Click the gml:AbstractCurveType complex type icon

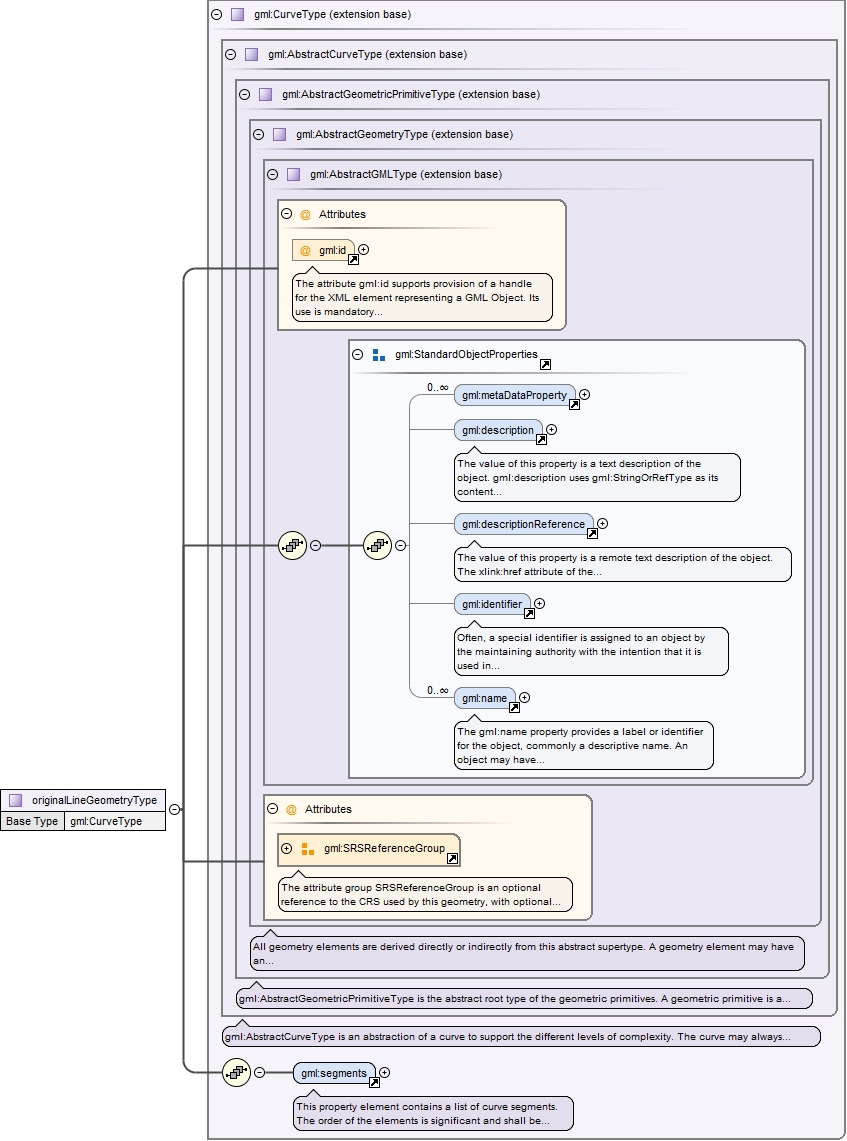pos(252,54)
